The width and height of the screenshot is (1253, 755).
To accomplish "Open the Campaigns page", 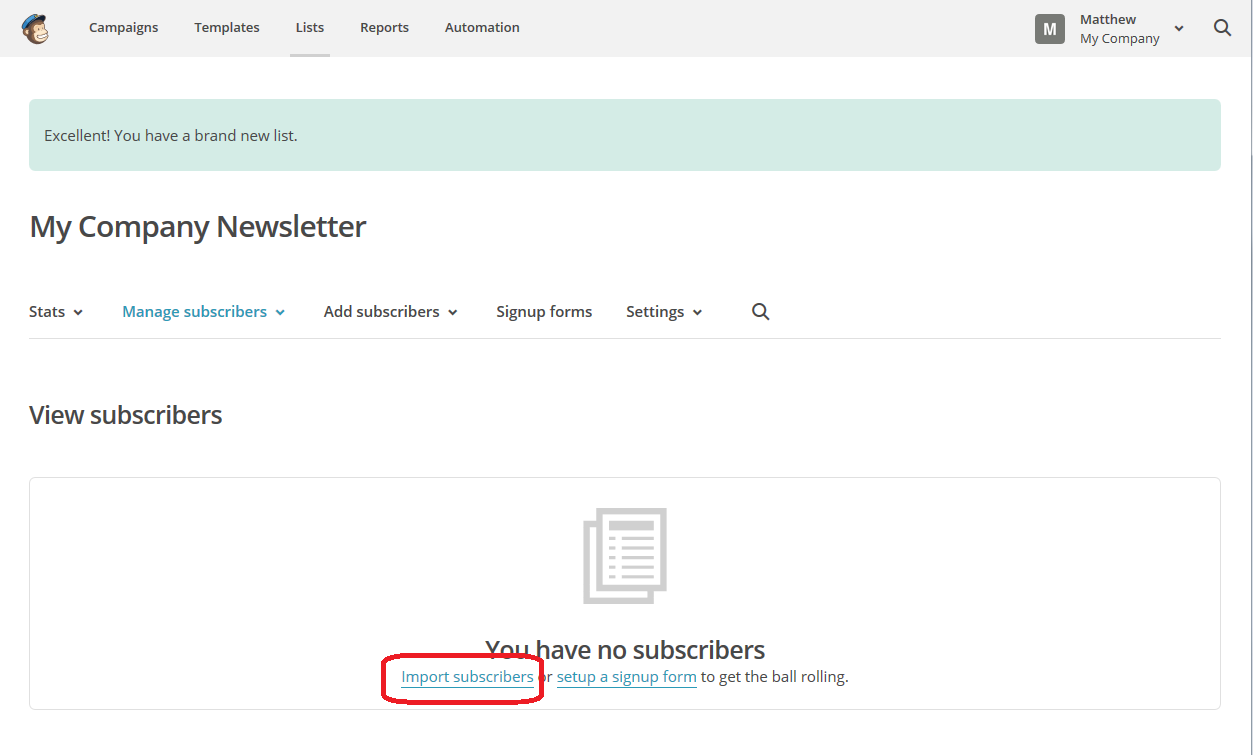I will tap(123, 28).
